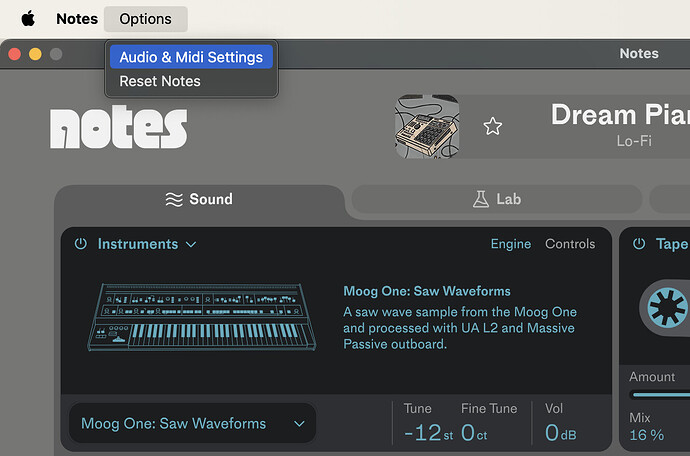Close the Notes window with red button
The height and width of the screenshot is (456, 690).
[x=15, y=54]
